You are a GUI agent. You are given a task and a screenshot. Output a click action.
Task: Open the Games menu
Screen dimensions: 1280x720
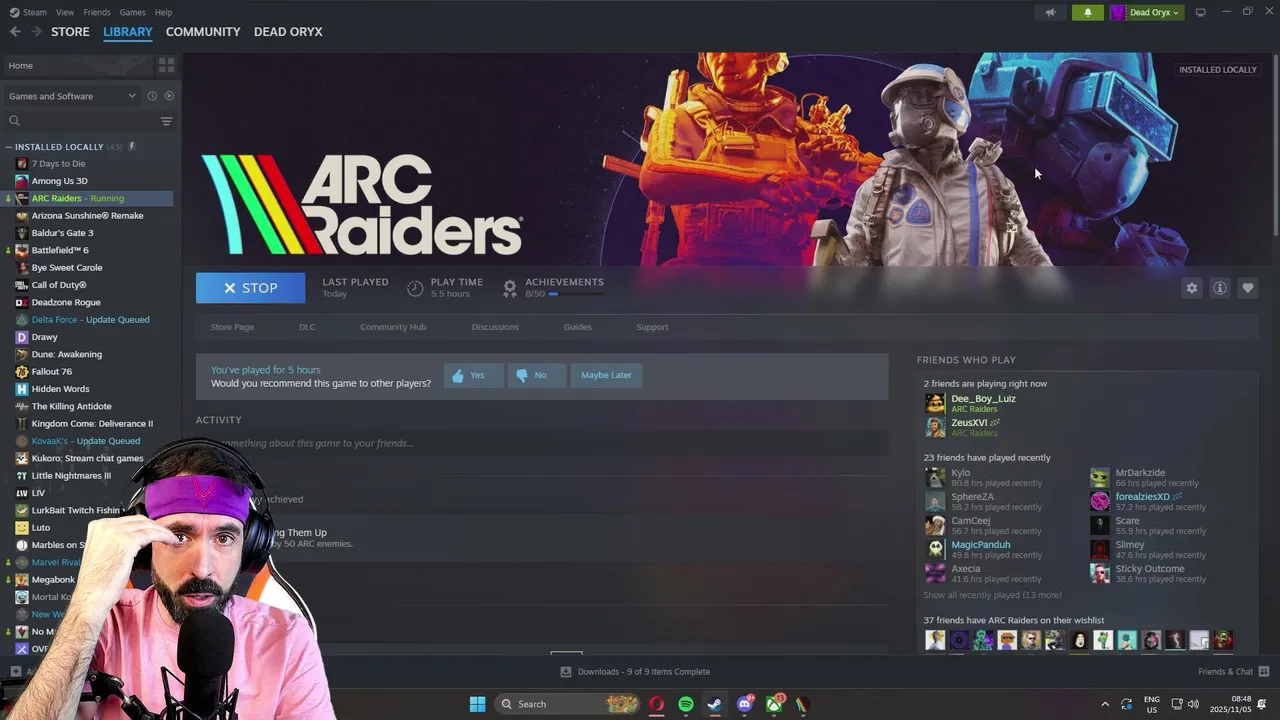click(132, 12)
